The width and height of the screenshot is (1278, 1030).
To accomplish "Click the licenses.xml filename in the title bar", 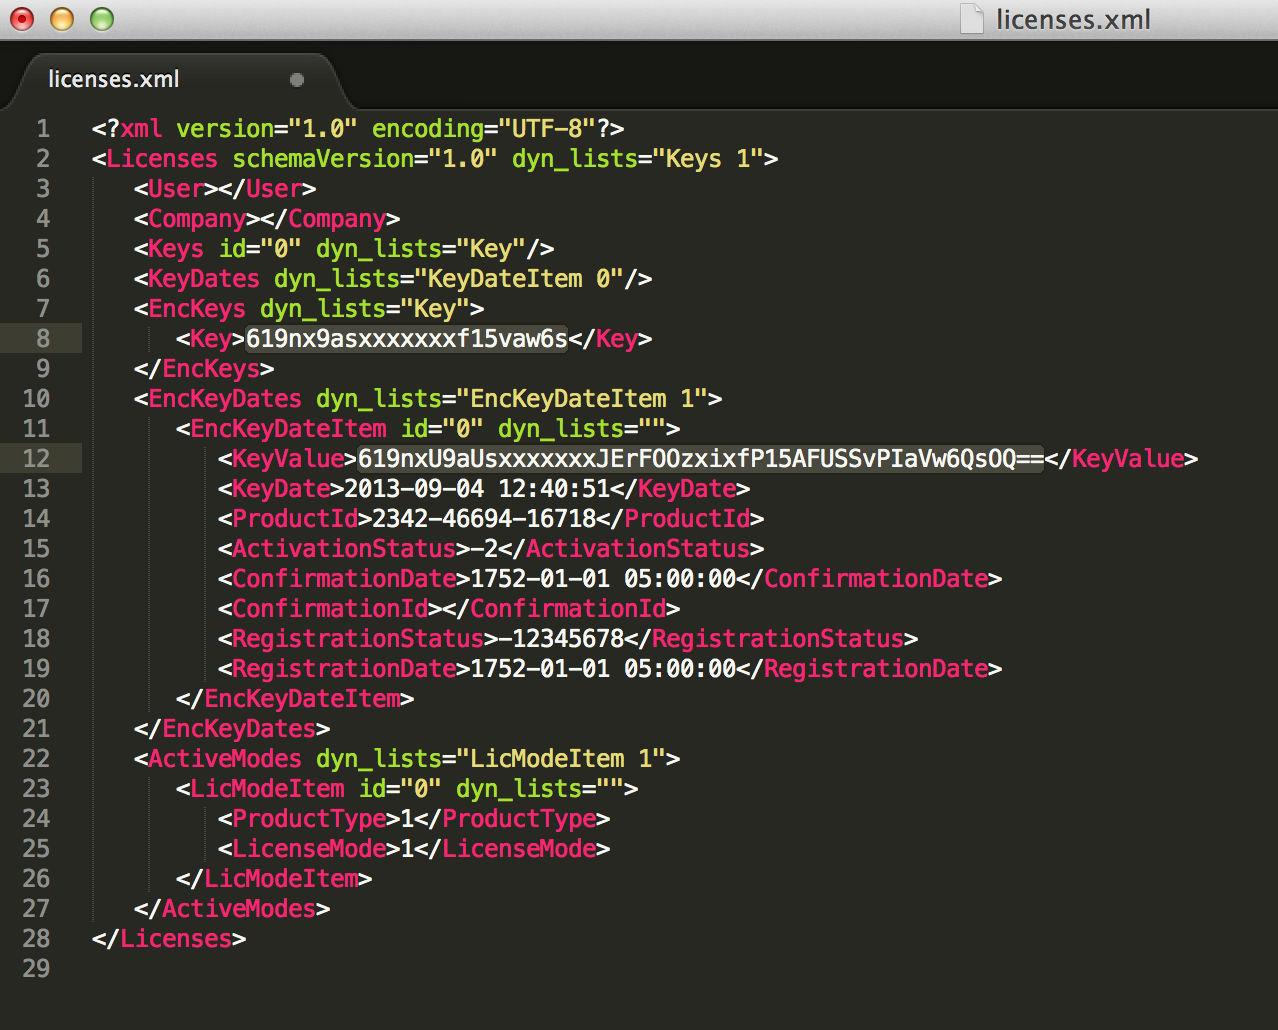I will 1073,19.
